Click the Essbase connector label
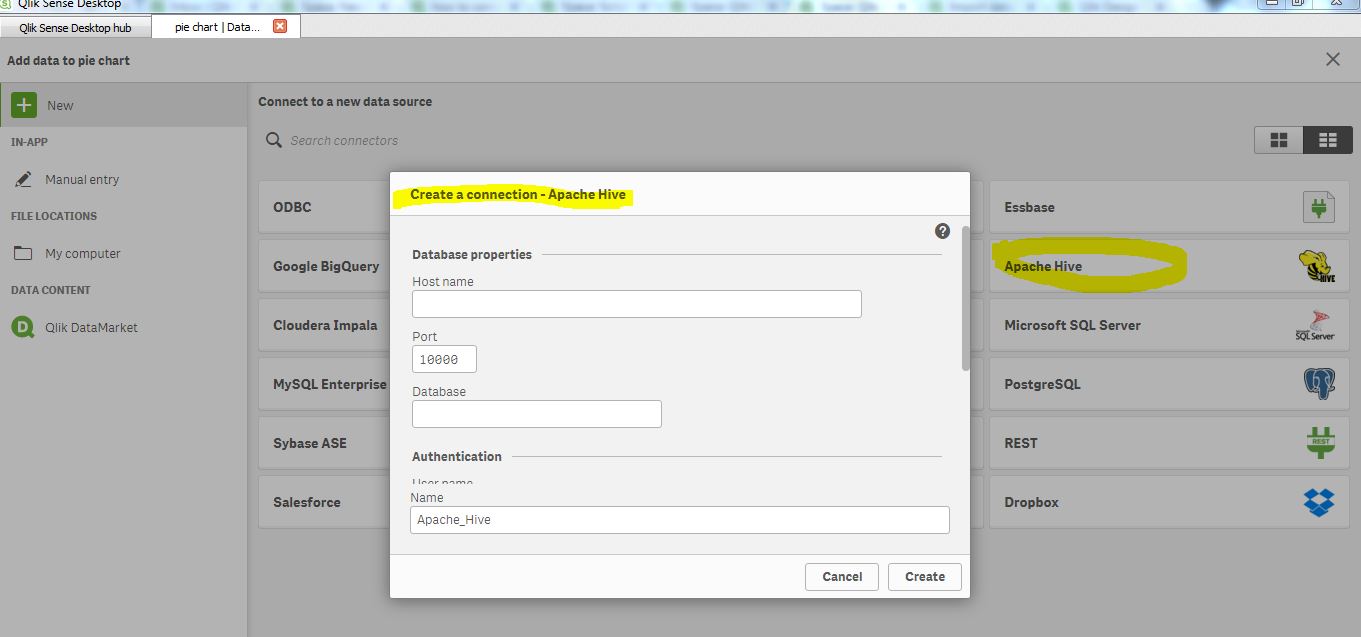The height and width of the screenshot is (637, 1361). (x=1029, y=207)
